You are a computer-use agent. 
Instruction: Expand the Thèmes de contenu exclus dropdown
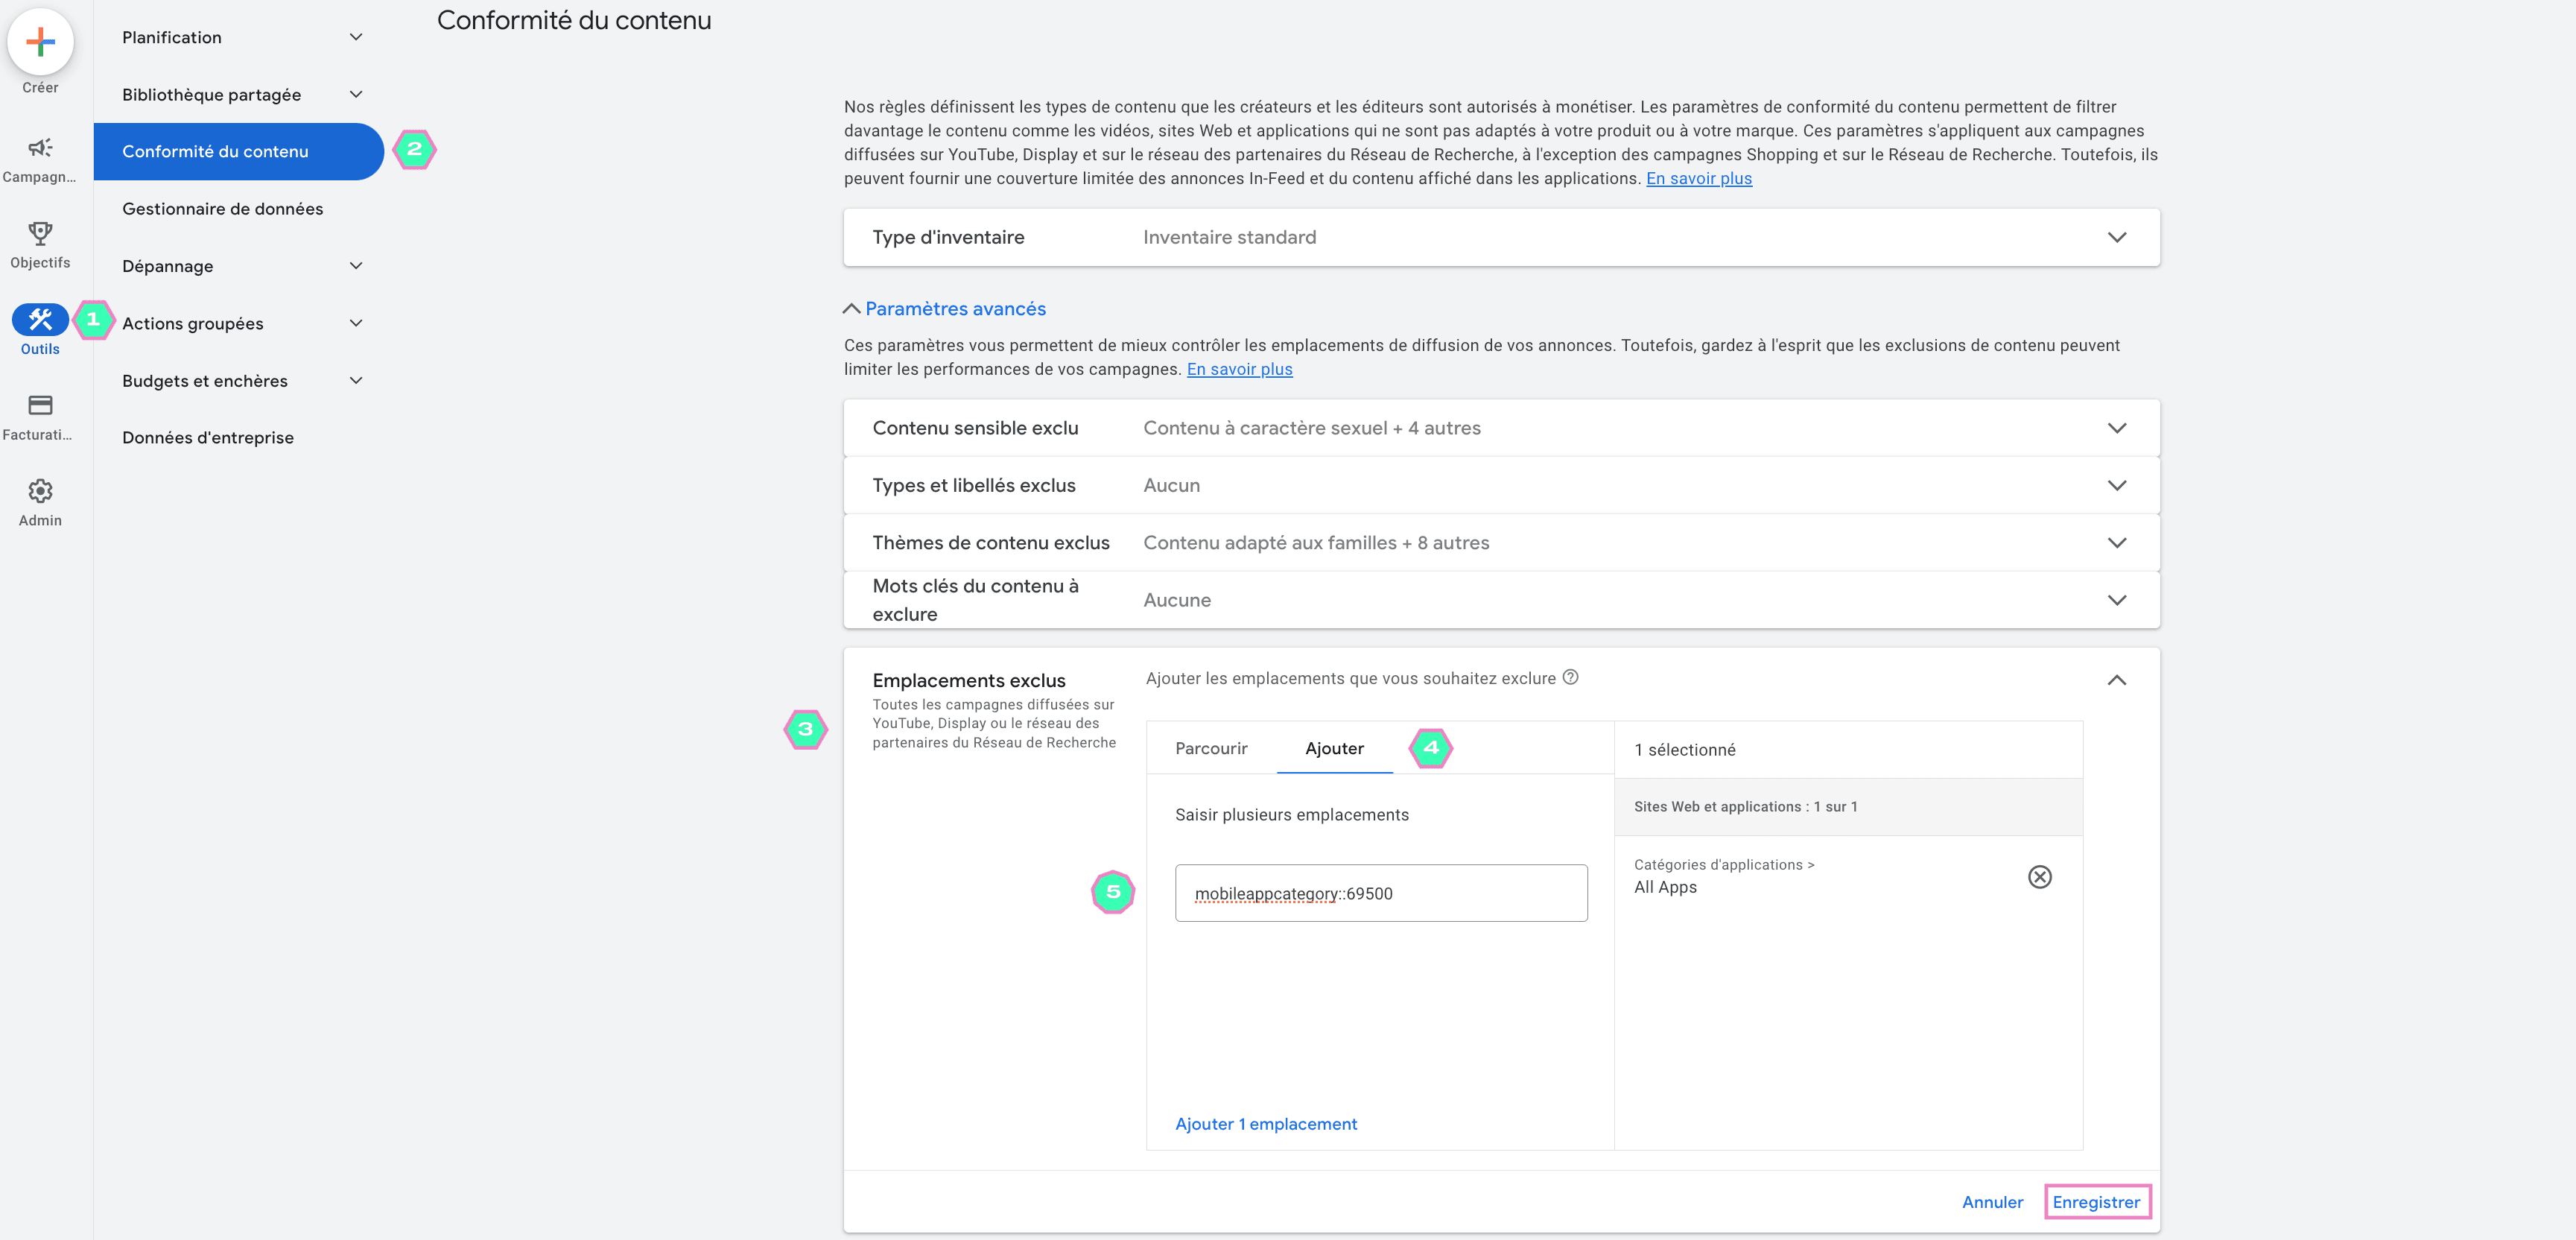2119,542
